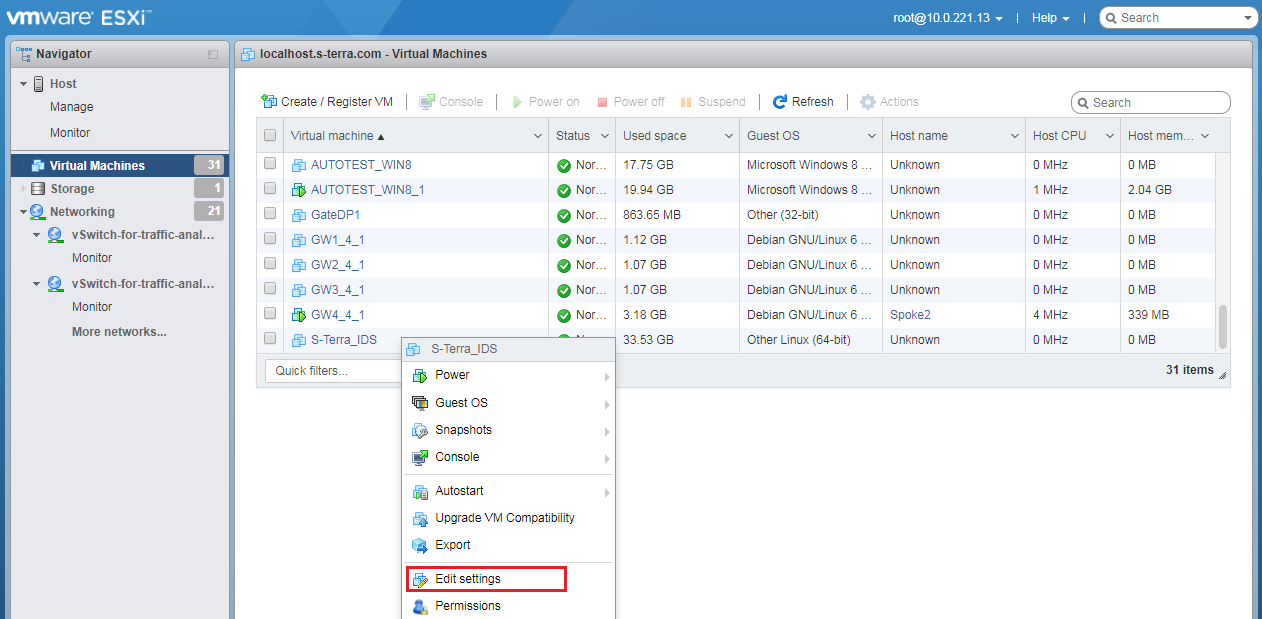1262x619 pixels.
Task: Choose Edit settings from context menu
Action: [x=486, y=579]
